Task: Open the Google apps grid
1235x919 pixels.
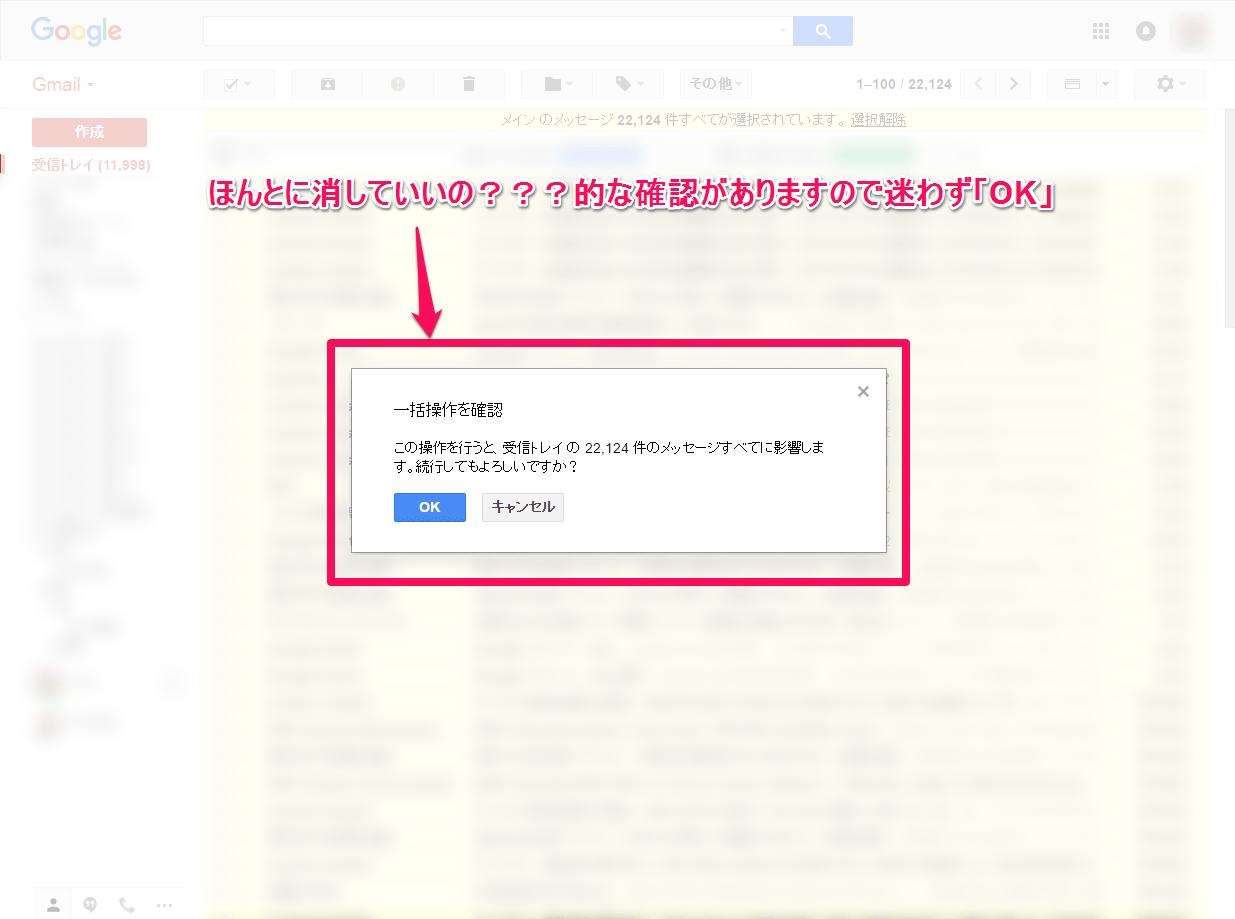Action: tap(1101, 32)
